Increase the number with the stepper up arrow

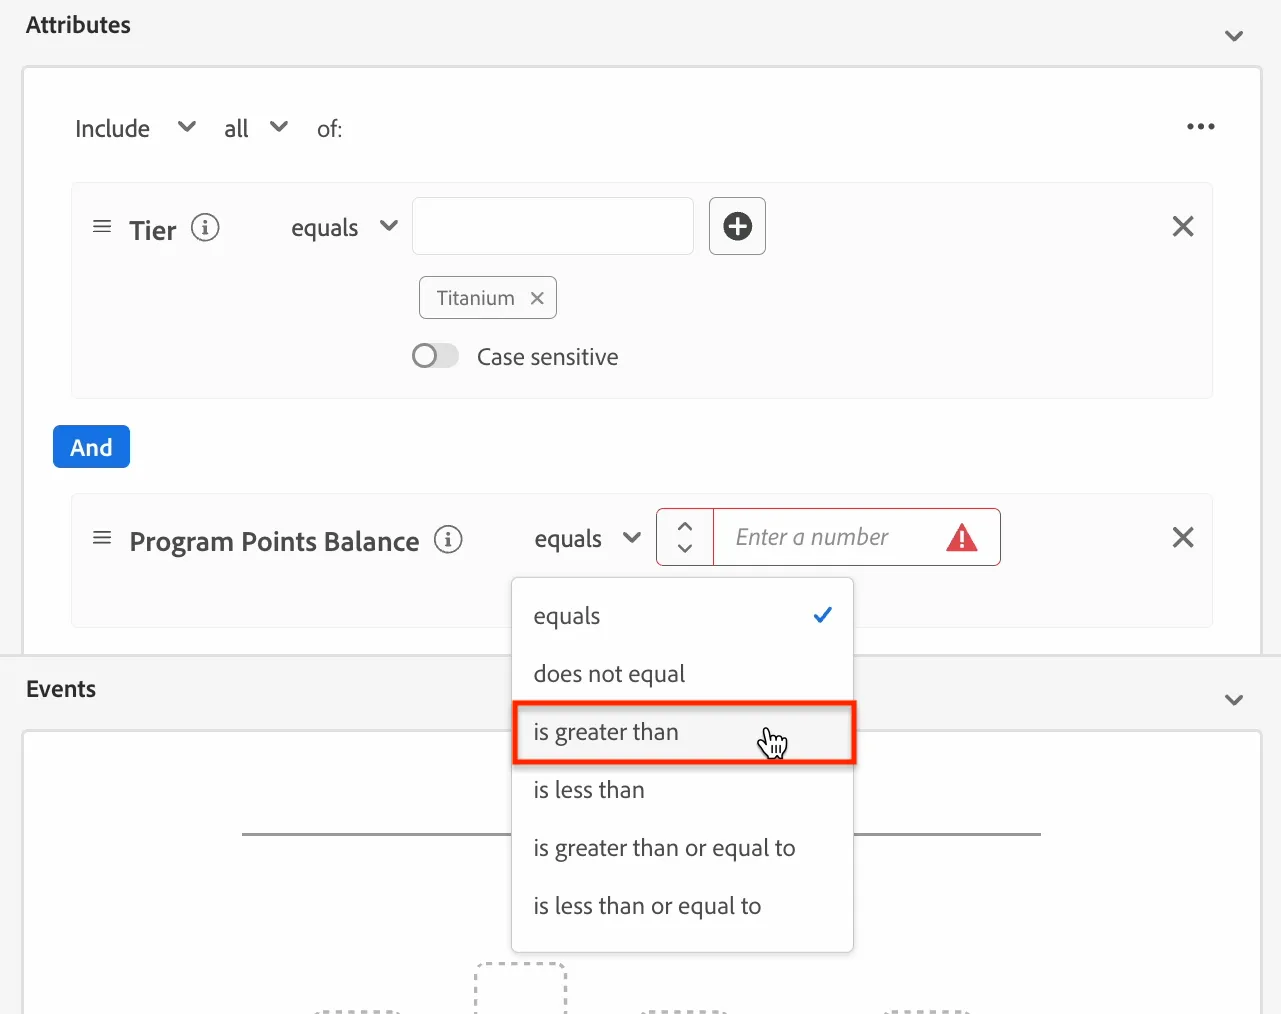[x=685, y=526]
